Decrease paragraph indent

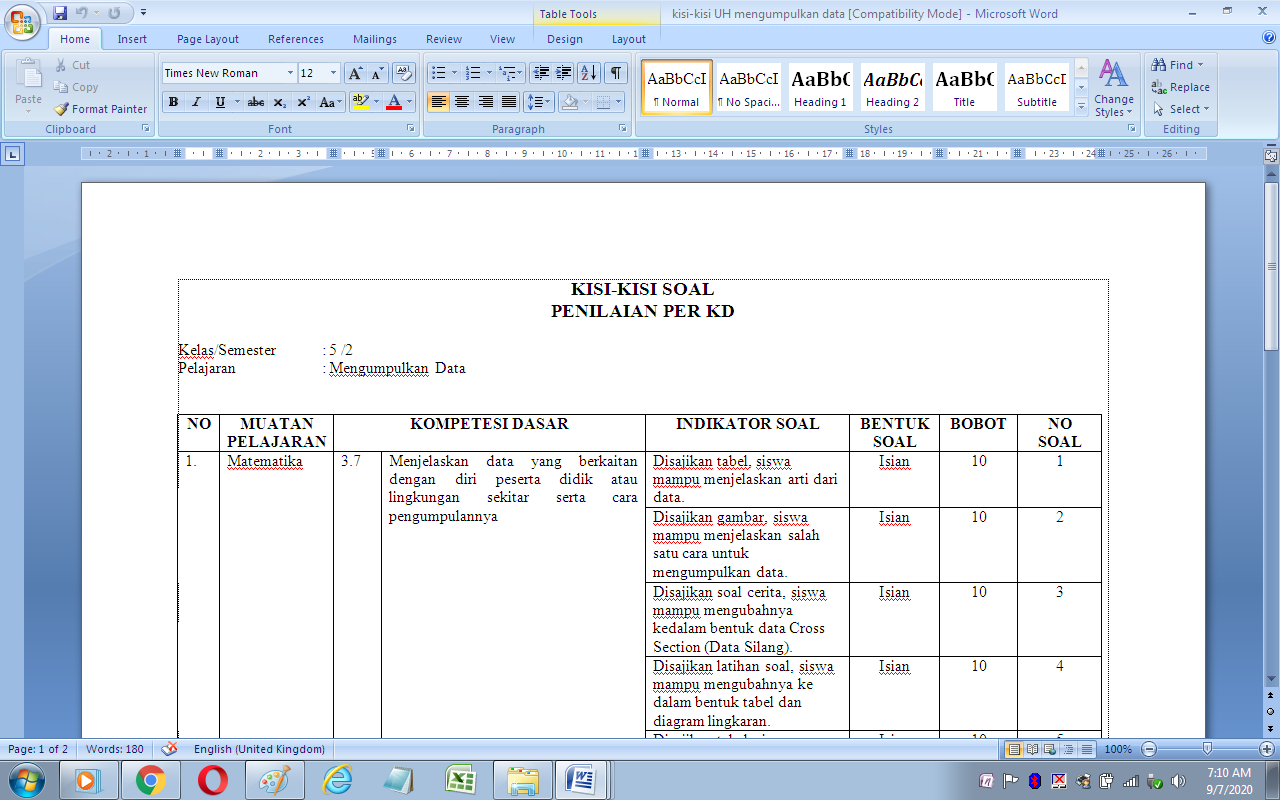click(541, 73)
